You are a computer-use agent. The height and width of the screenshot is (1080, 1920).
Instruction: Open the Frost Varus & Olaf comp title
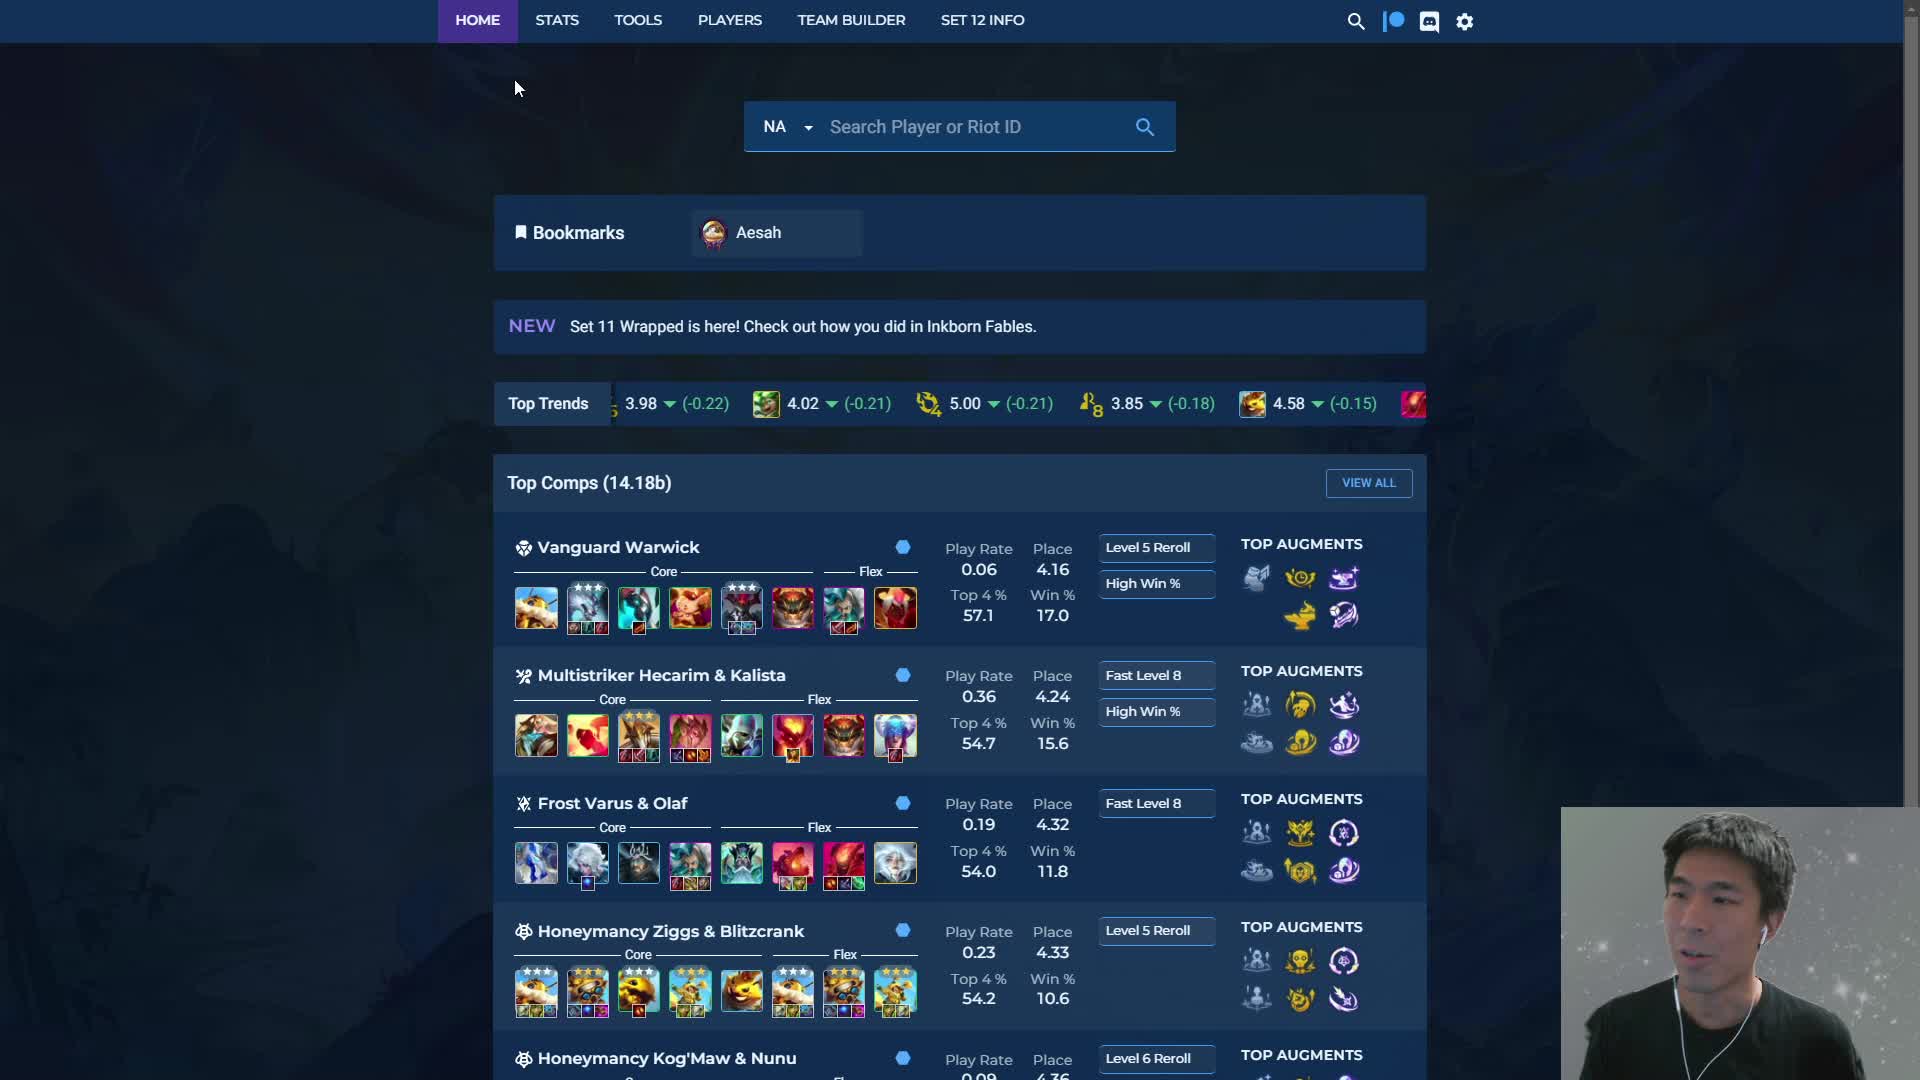(612, 804)
